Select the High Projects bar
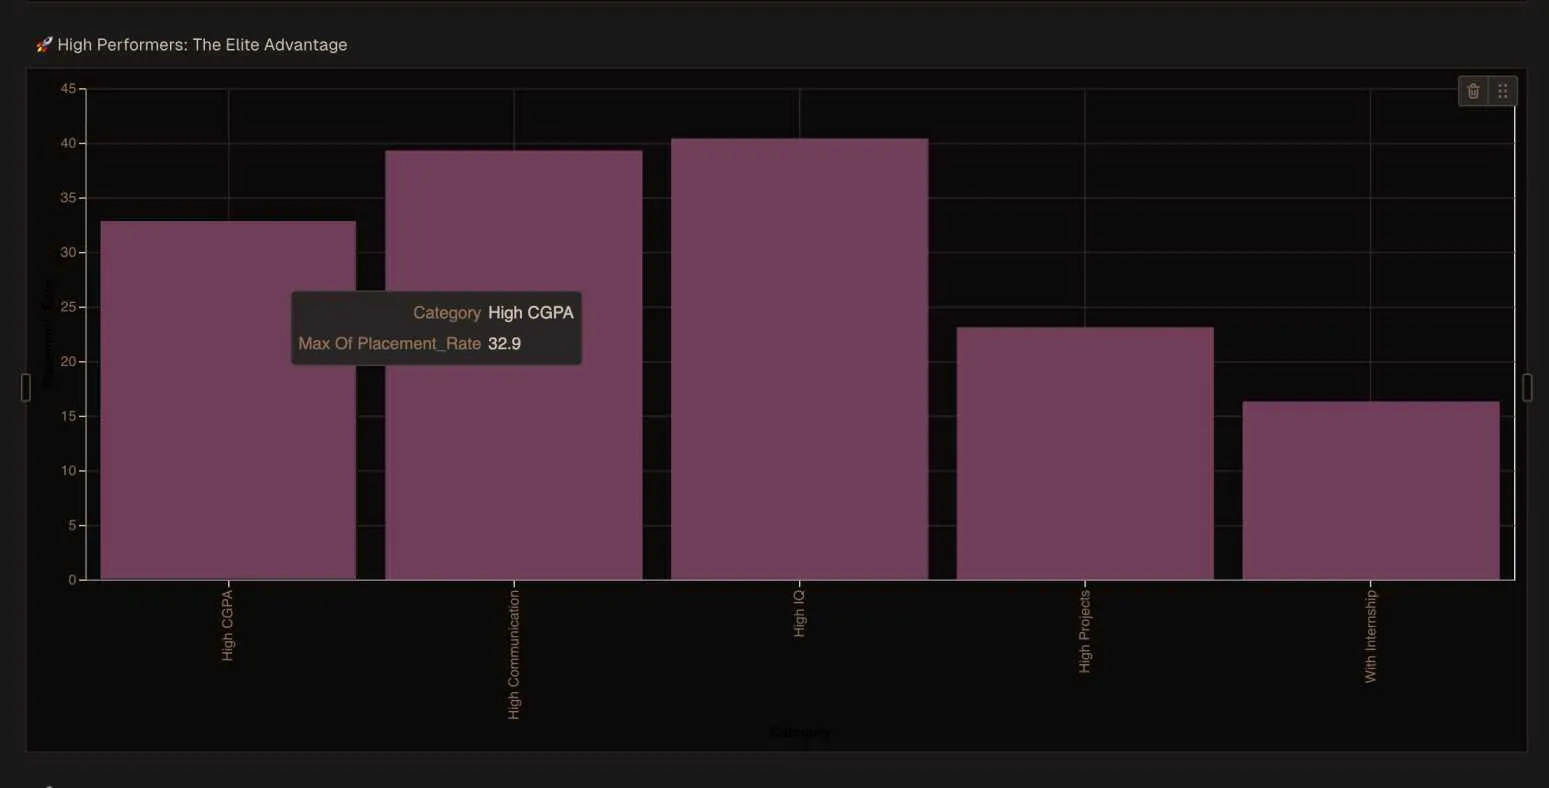The height and width of the screenshot is (788, 1549). click(1084, 450)
